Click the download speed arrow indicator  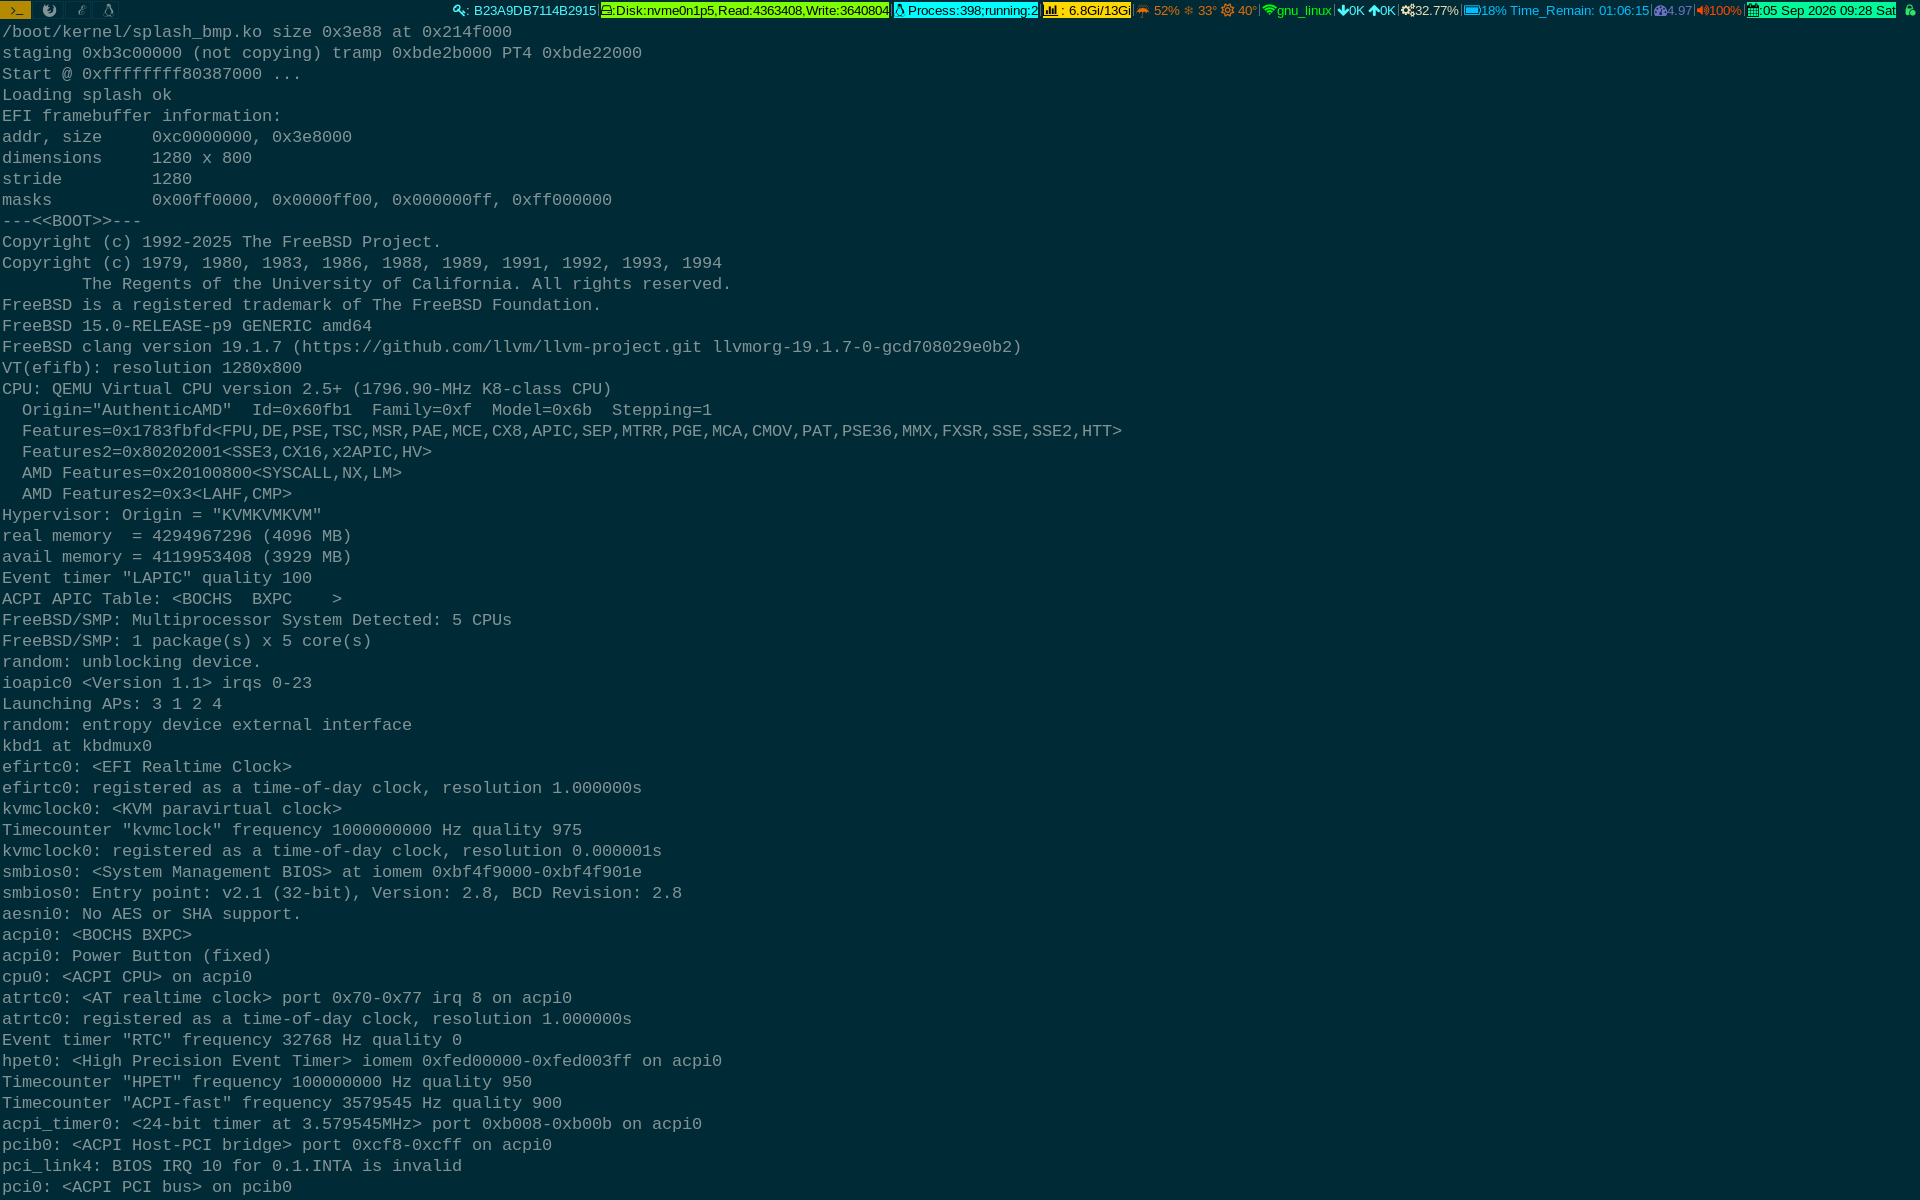point(1351,11)
